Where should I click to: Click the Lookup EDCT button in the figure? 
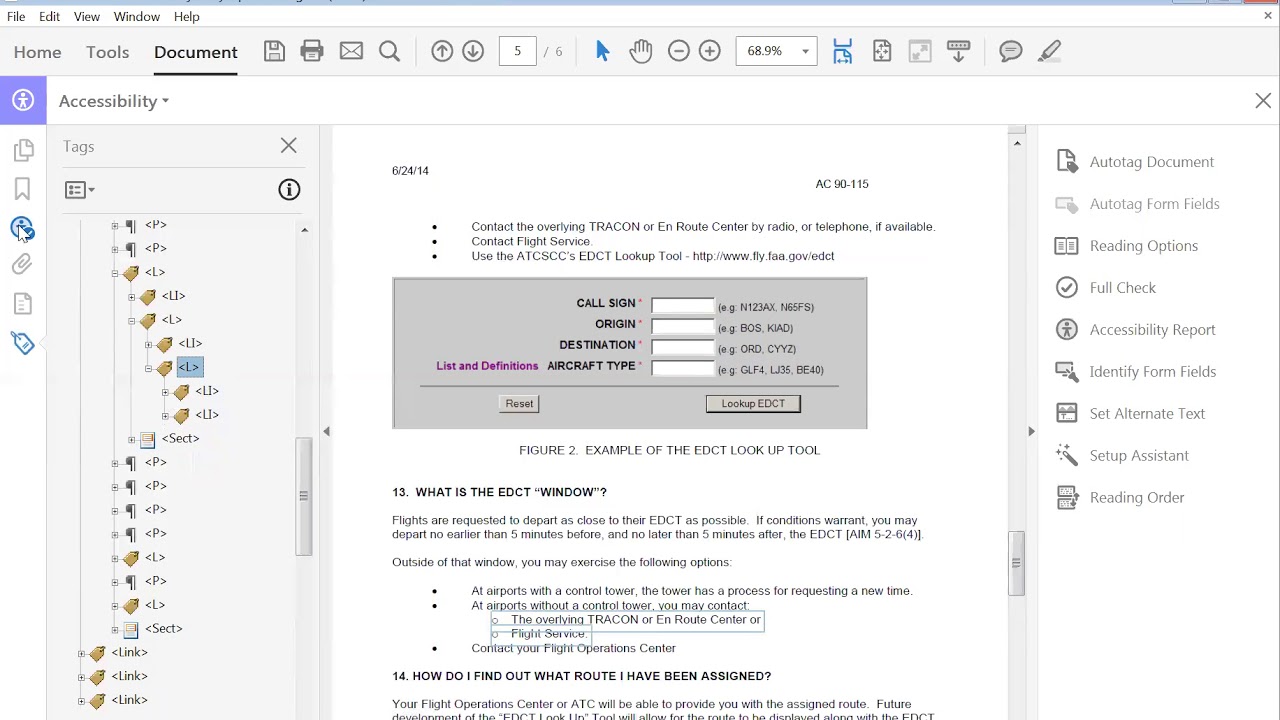pyautogui.click(x=753, y=404)
